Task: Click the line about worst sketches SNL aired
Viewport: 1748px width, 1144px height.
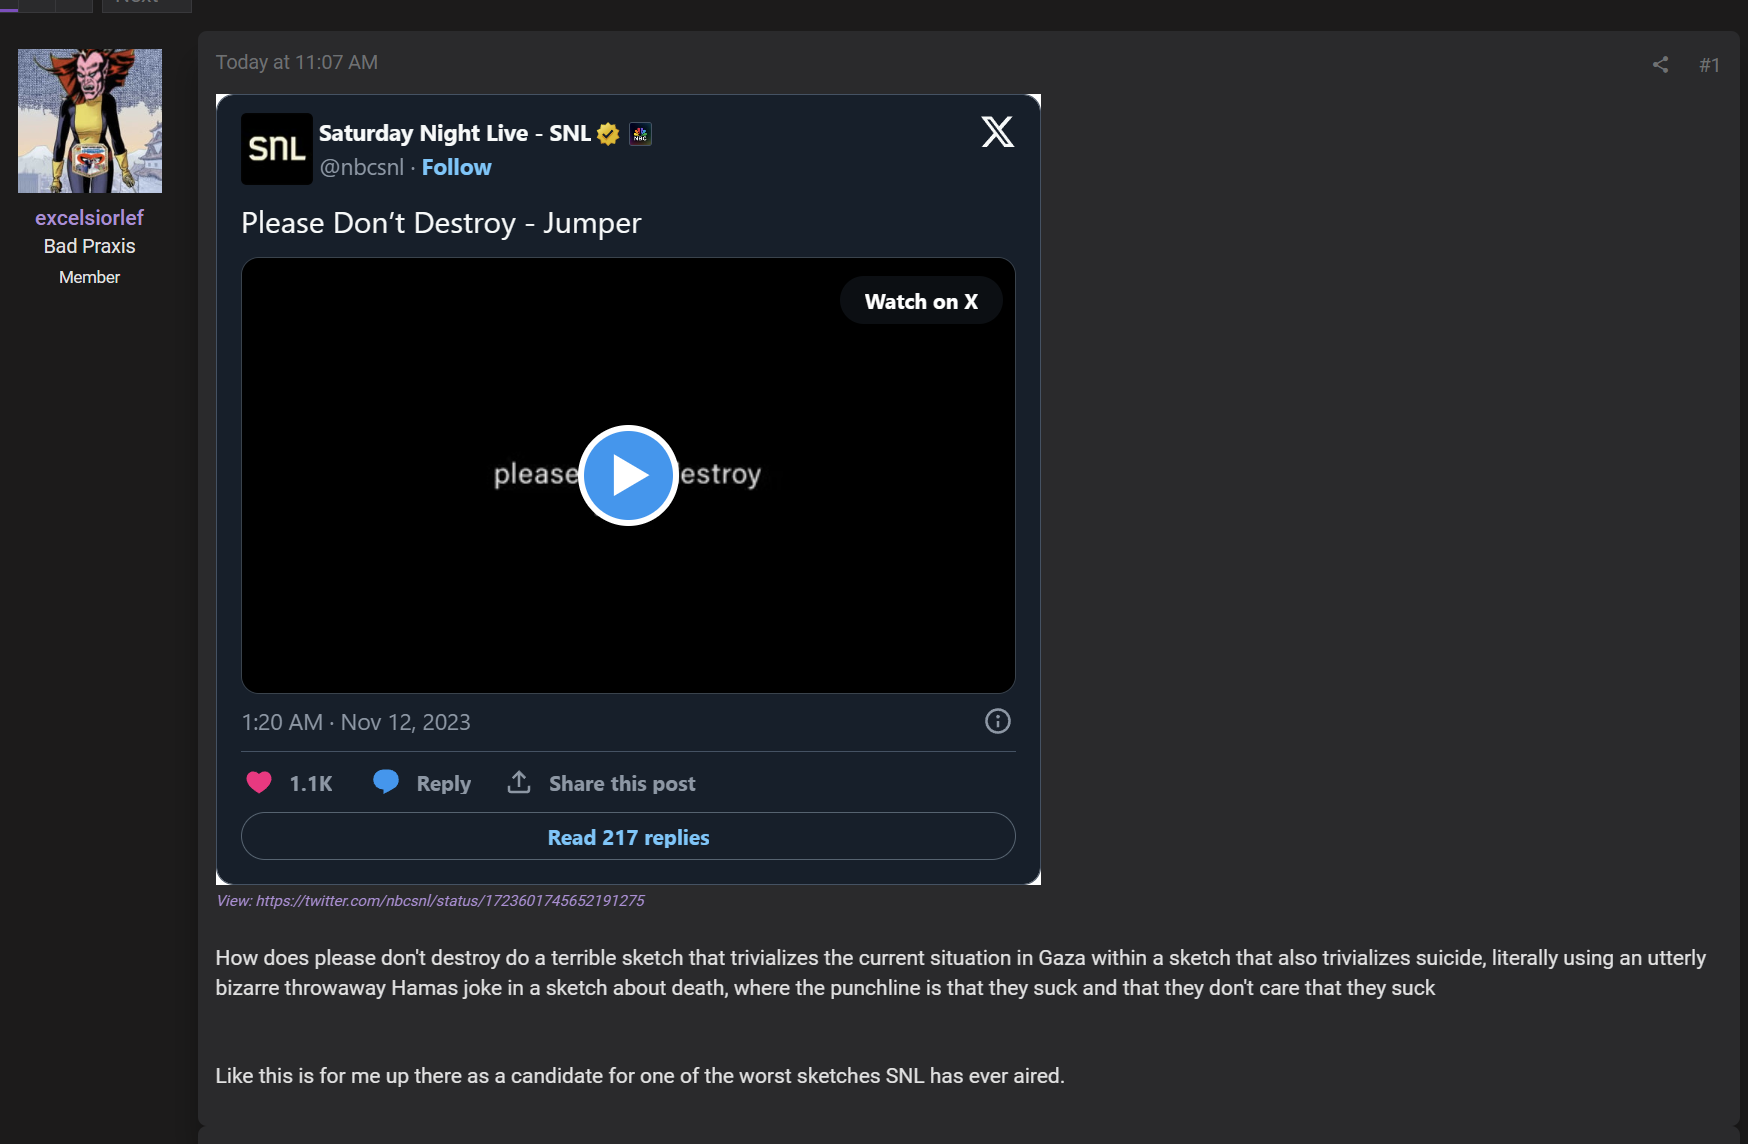Action: 640,1076
